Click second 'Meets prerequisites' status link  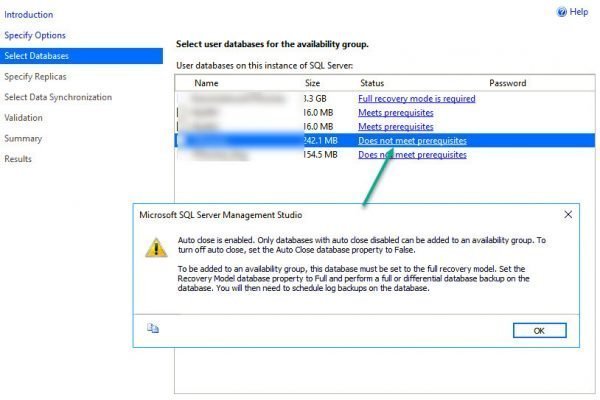pyautogui.click(x=395, y=127)
